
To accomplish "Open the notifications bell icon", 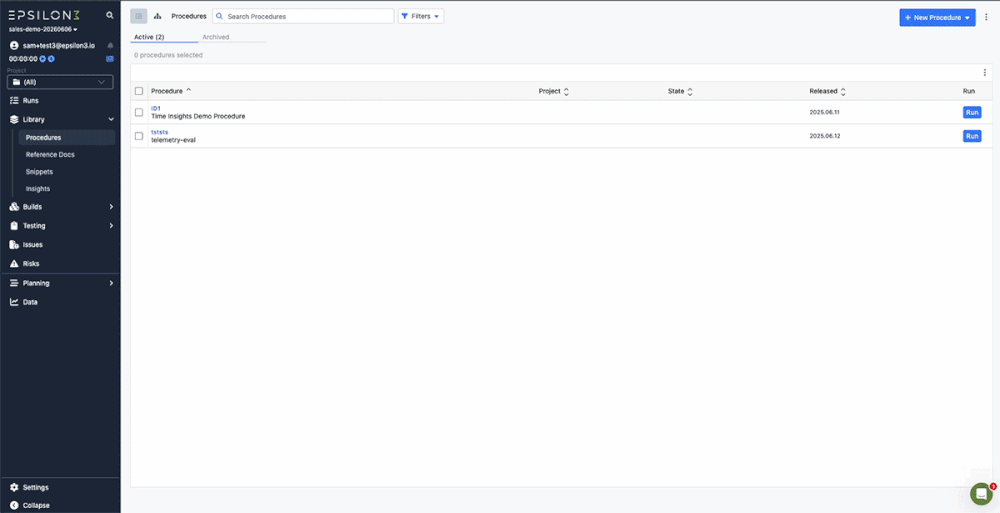I will pyautogui.click(x=110, y=45).
